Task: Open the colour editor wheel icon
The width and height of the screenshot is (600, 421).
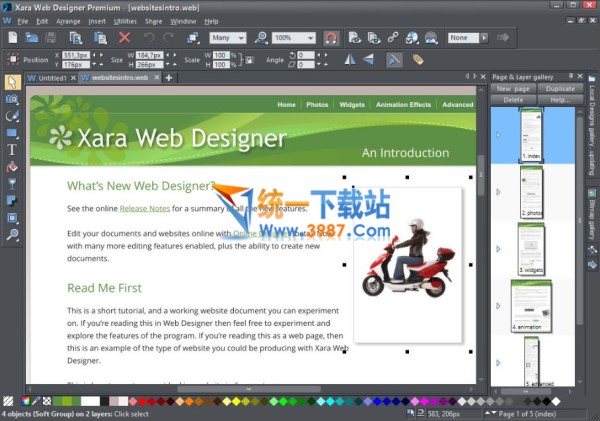Action: pyautogui.click(x=26, y=401)
